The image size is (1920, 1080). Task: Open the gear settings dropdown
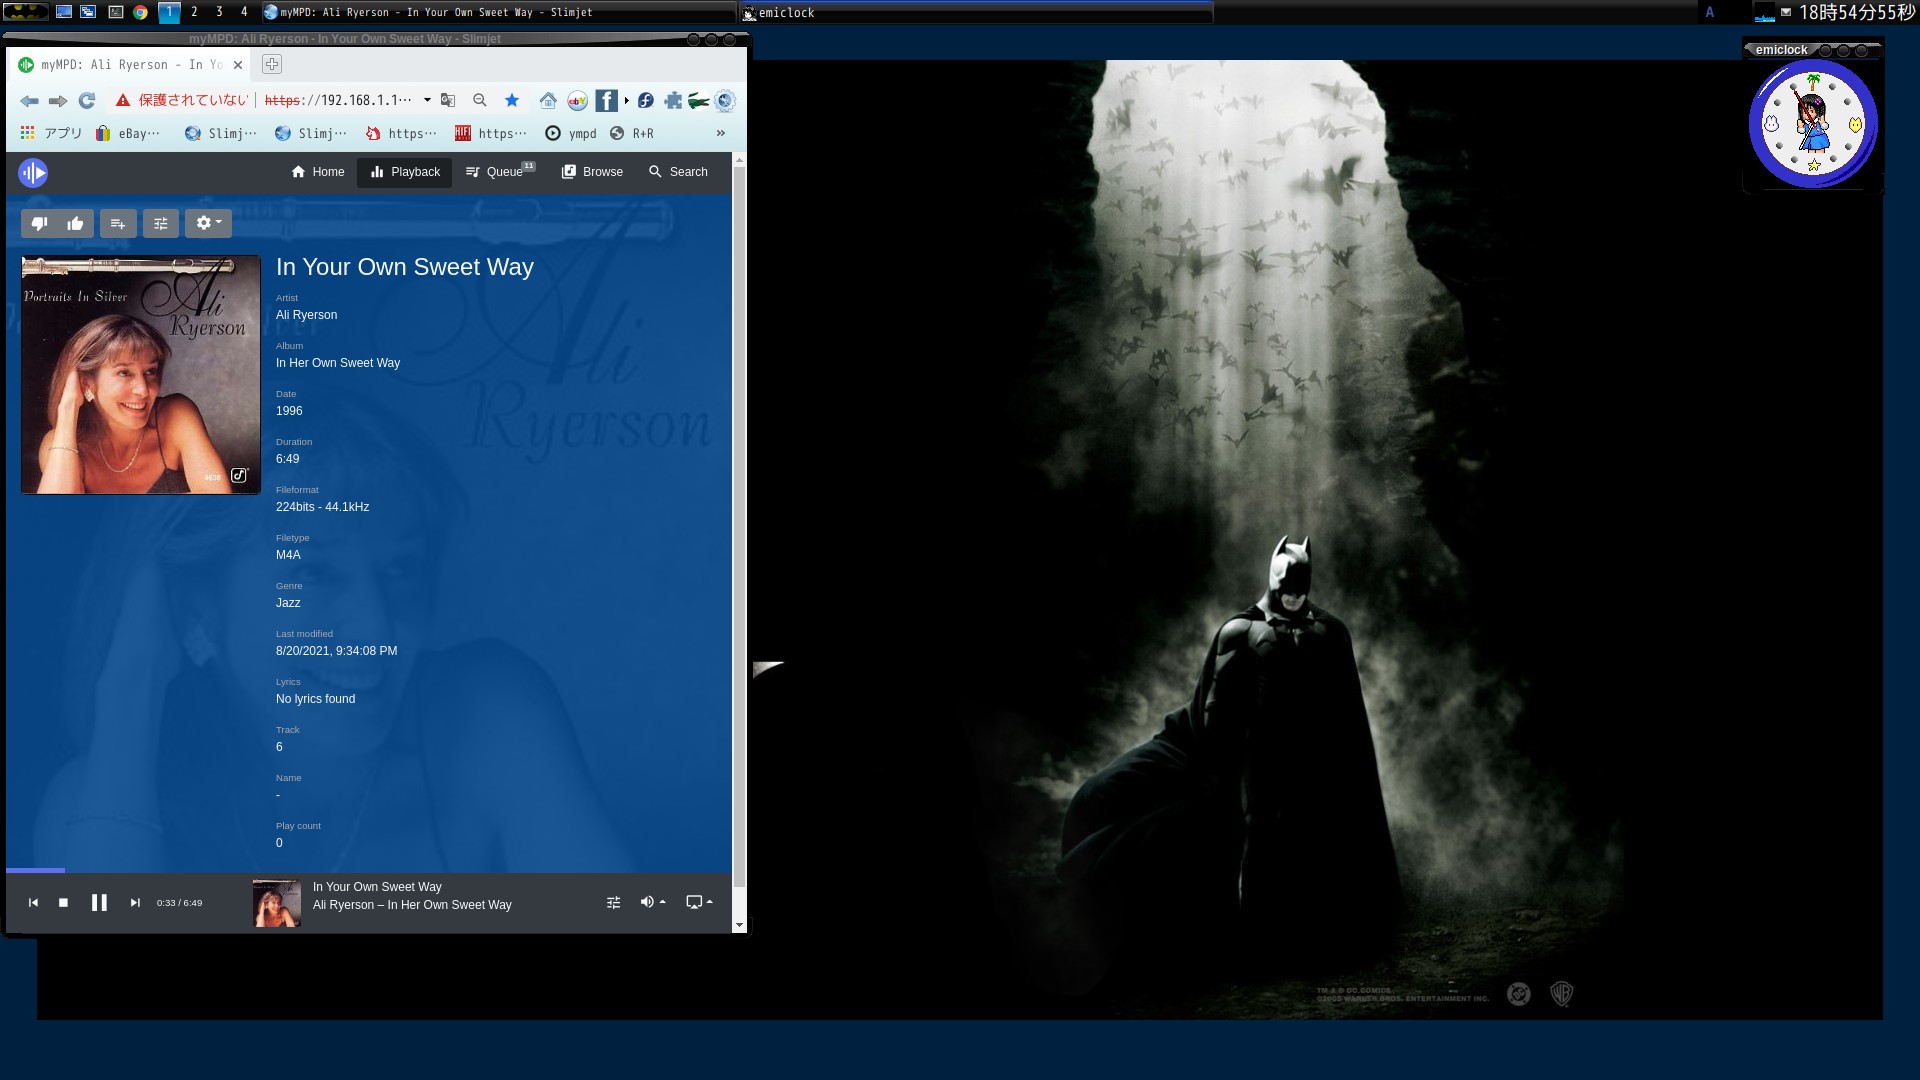click(205, 223)
